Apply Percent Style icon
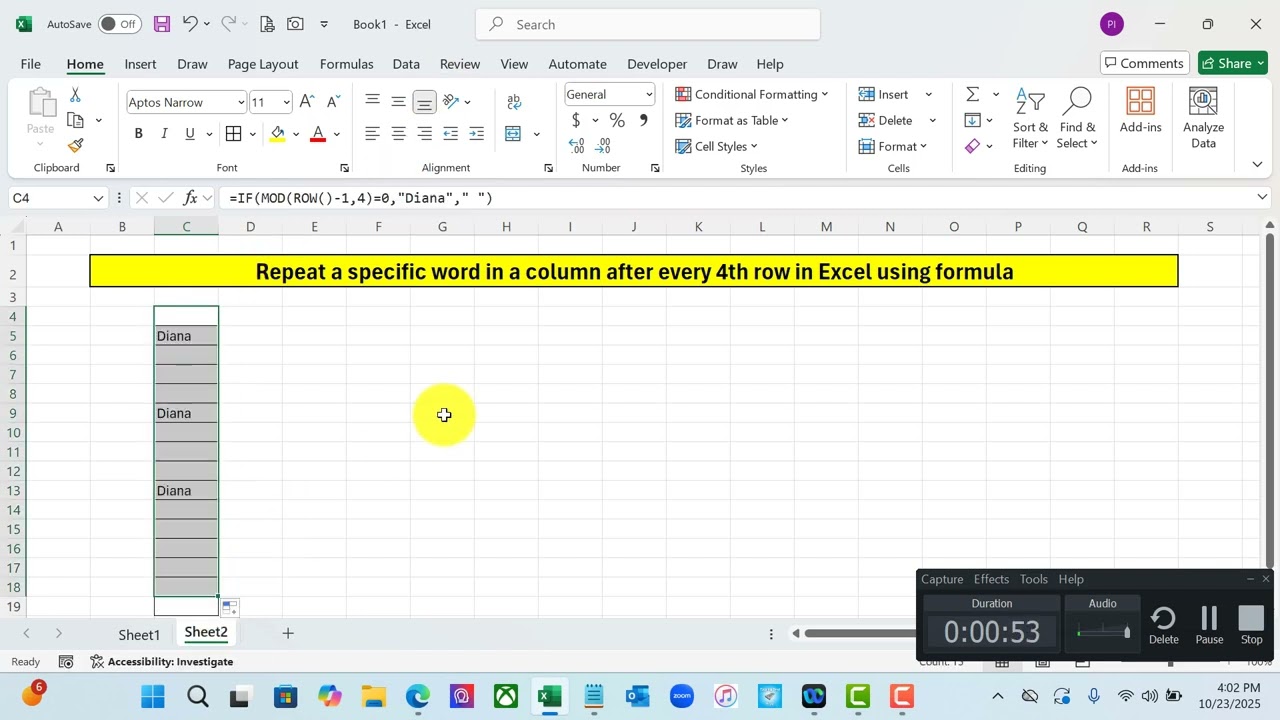Viewport: 1280px width, 720px height. pyautogui.click(x=617, y=121)
